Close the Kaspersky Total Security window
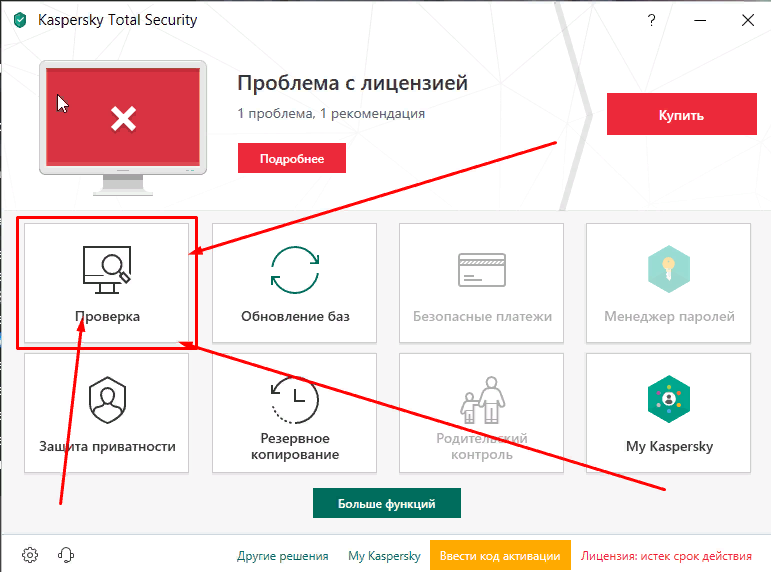The height and width of the screenshot is (572, 771). pyautogui.click(x=747, y=20)
